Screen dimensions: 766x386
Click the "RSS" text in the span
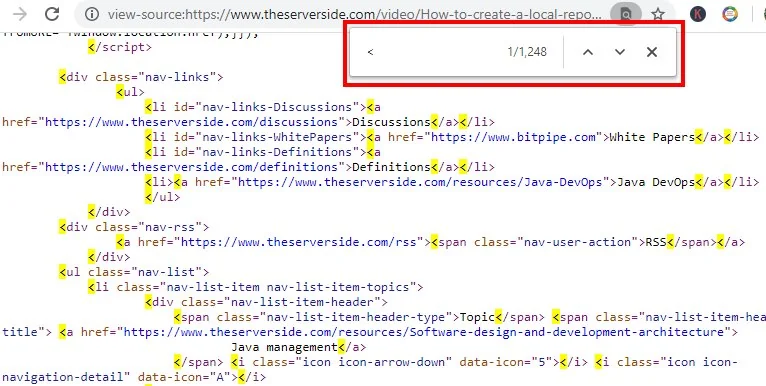656,242
